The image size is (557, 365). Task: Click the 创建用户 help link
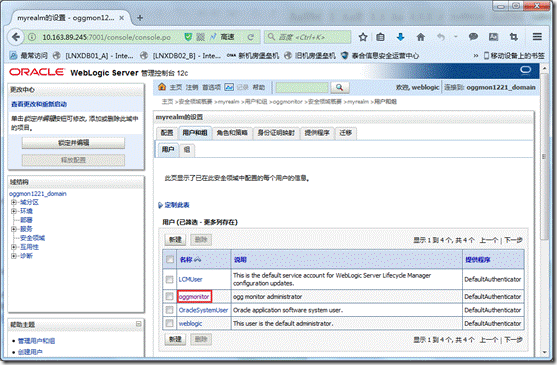(x=30, y=352)
